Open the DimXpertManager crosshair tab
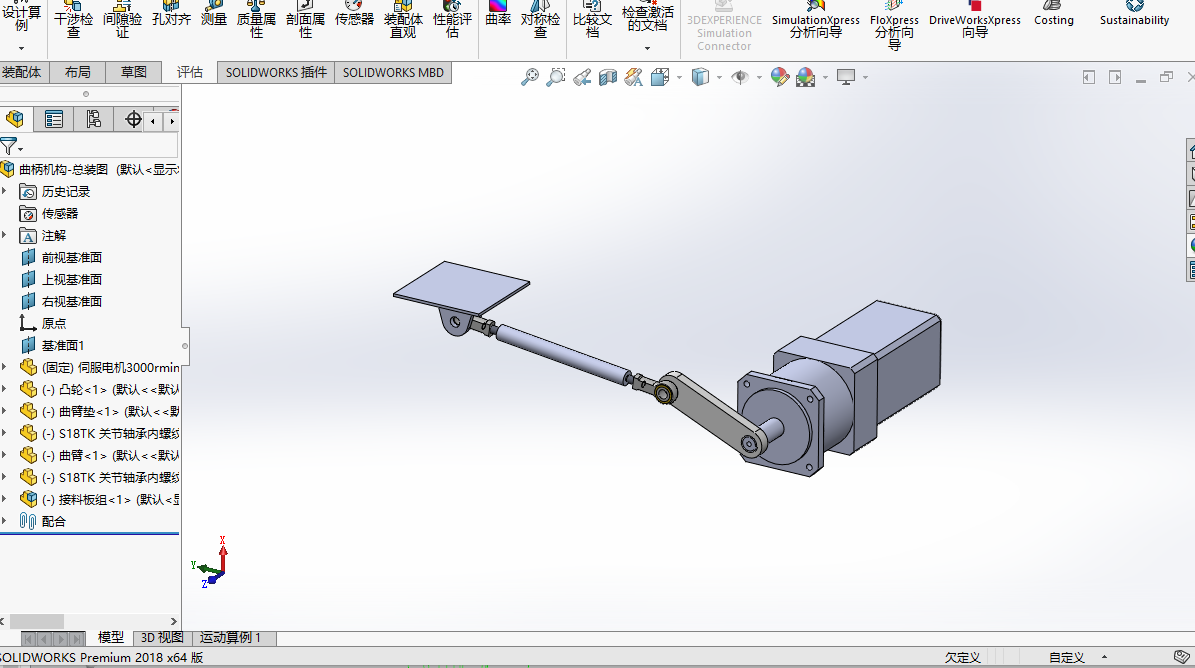This screenshot has width=1195, height=668. click(x=133, y=120)
